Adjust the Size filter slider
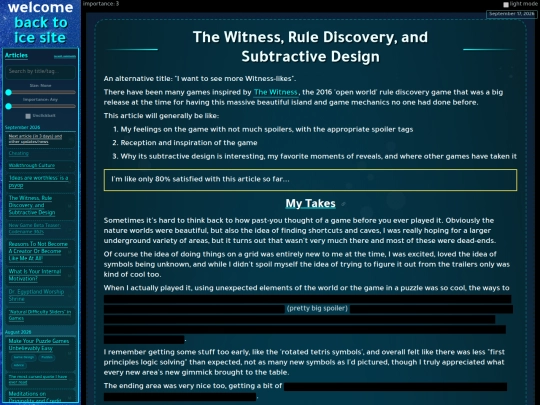540x405 pixels. [41, 92]
